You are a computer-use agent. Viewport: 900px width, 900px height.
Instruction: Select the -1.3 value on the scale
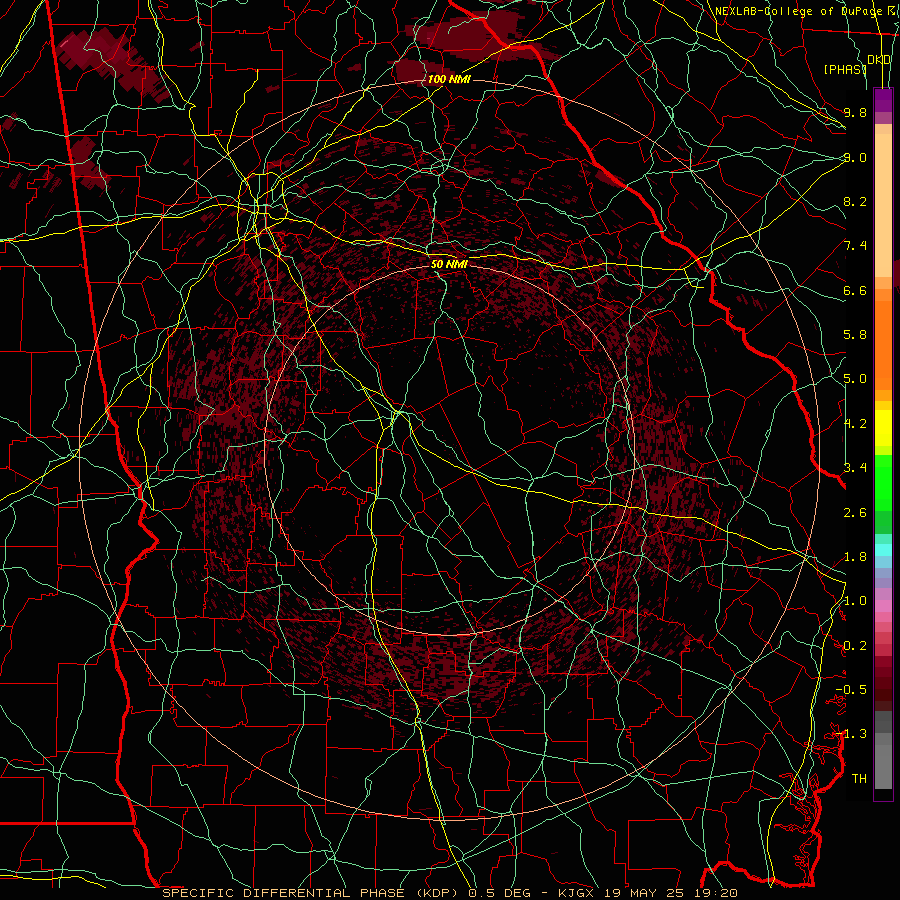[x=851, y=734]
